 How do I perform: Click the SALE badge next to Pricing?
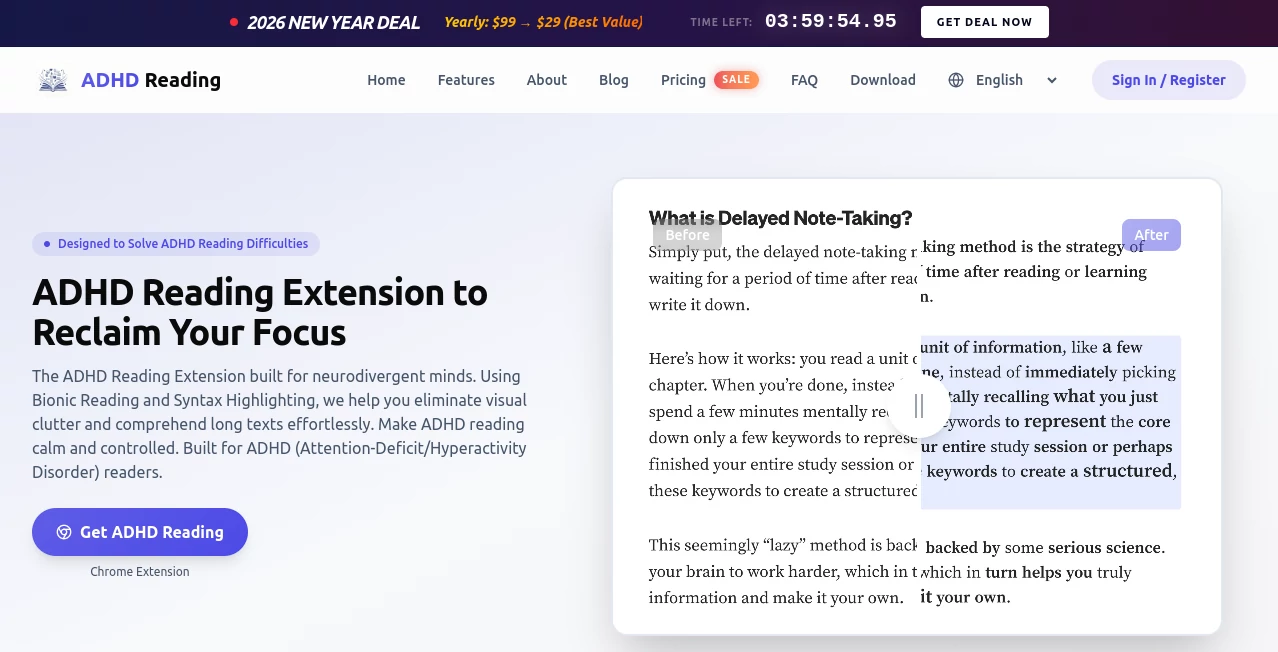(x=736, y=80)
